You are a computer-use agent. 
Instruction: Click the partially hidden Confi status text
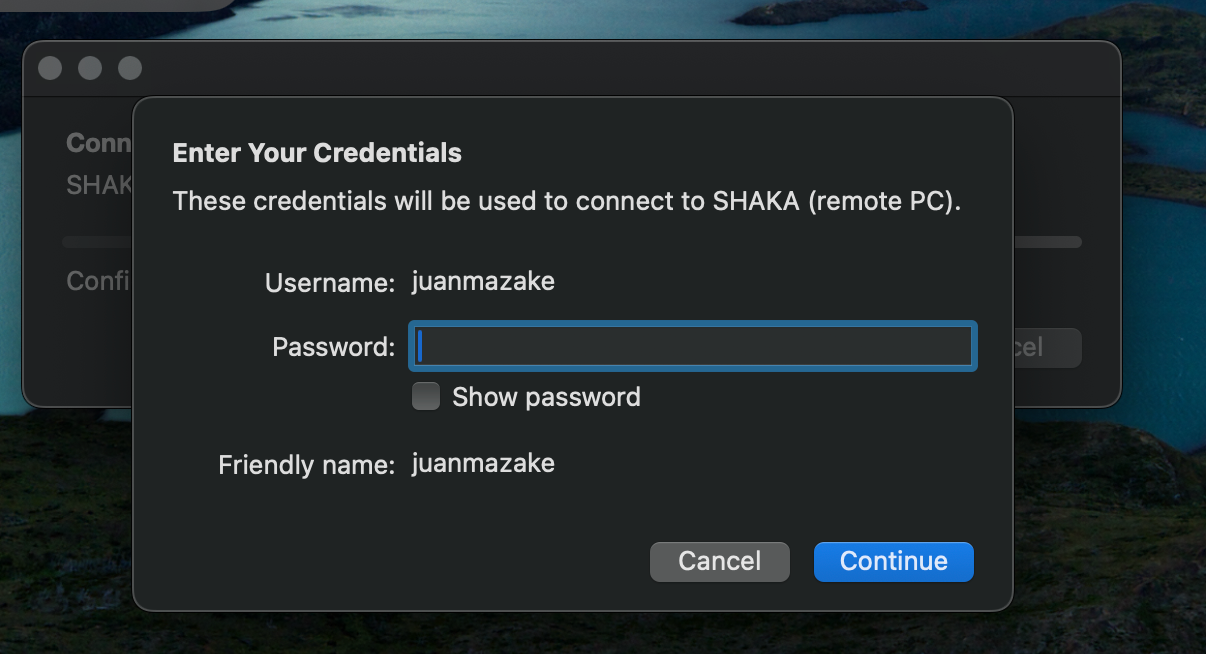pyautogui.click(x=98, y=281)
